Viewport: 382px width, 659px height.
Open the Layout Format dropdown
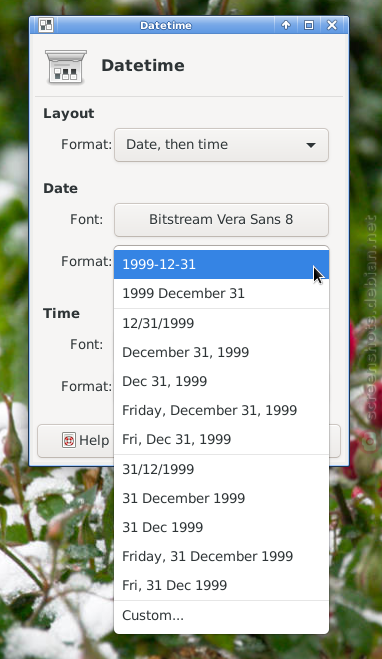[x=221, y=145]
